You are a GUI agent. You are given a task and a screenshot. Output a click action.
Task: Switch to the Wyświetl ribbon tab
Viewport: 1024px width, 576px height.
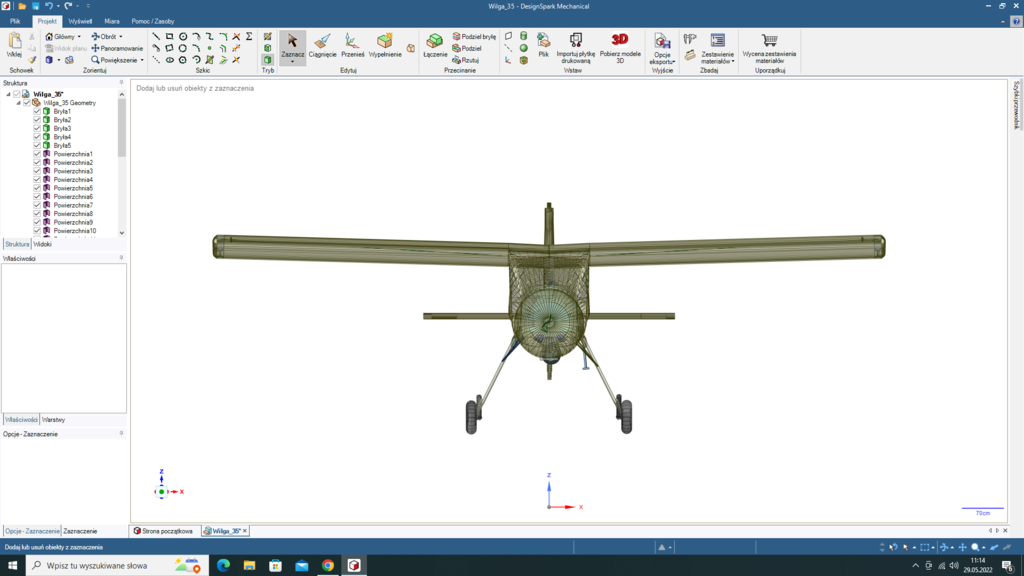point(80,21)
